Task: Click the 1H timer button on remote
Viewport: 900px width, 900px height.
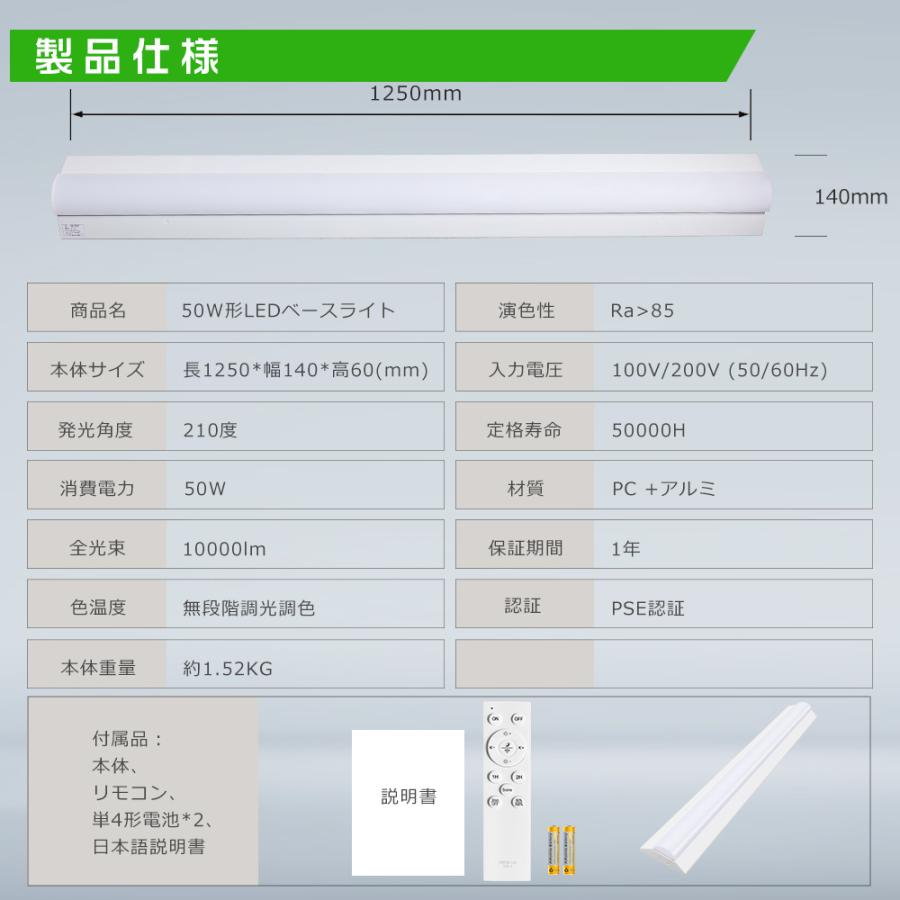Action: 495,777
